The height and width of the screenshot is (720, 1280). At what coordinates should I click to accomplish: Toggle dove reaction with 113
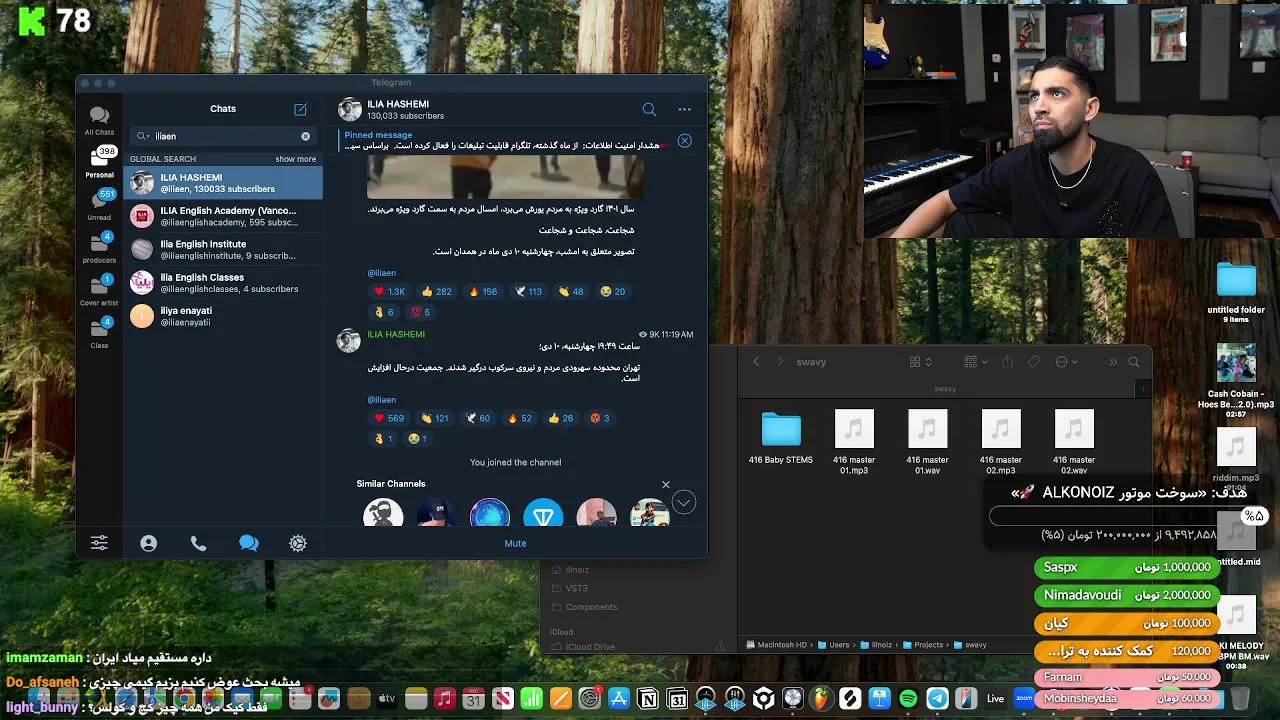528,291
